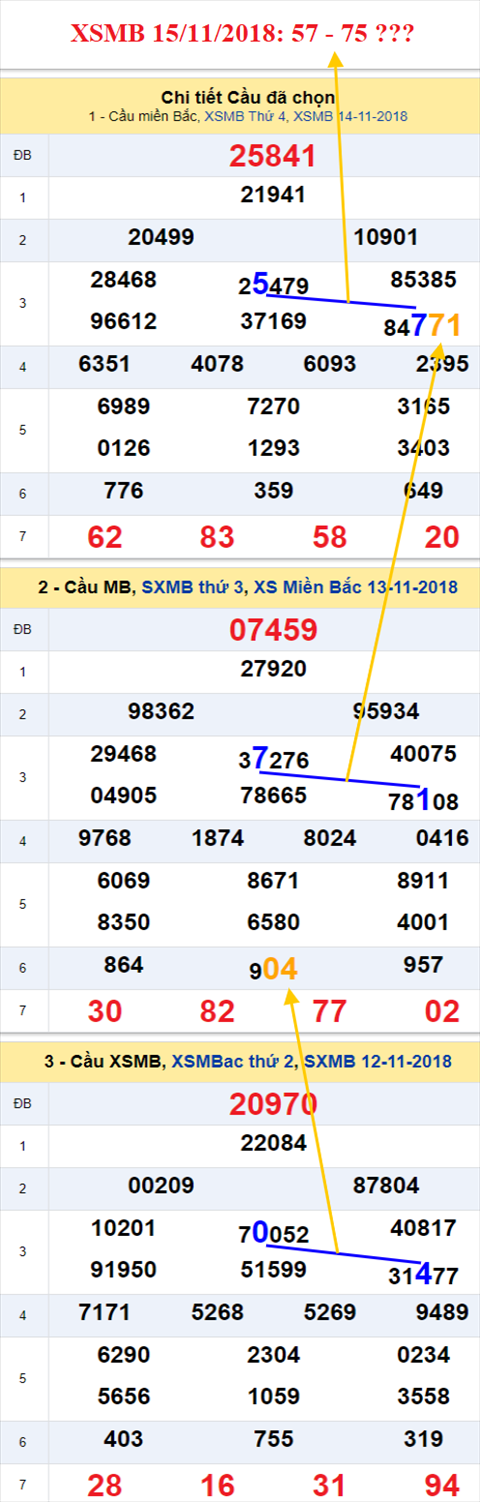Image resolution: width=480 pixels, height=1502 pixels.
Task: Select special prize number 25841
Action: pos(273,156)
